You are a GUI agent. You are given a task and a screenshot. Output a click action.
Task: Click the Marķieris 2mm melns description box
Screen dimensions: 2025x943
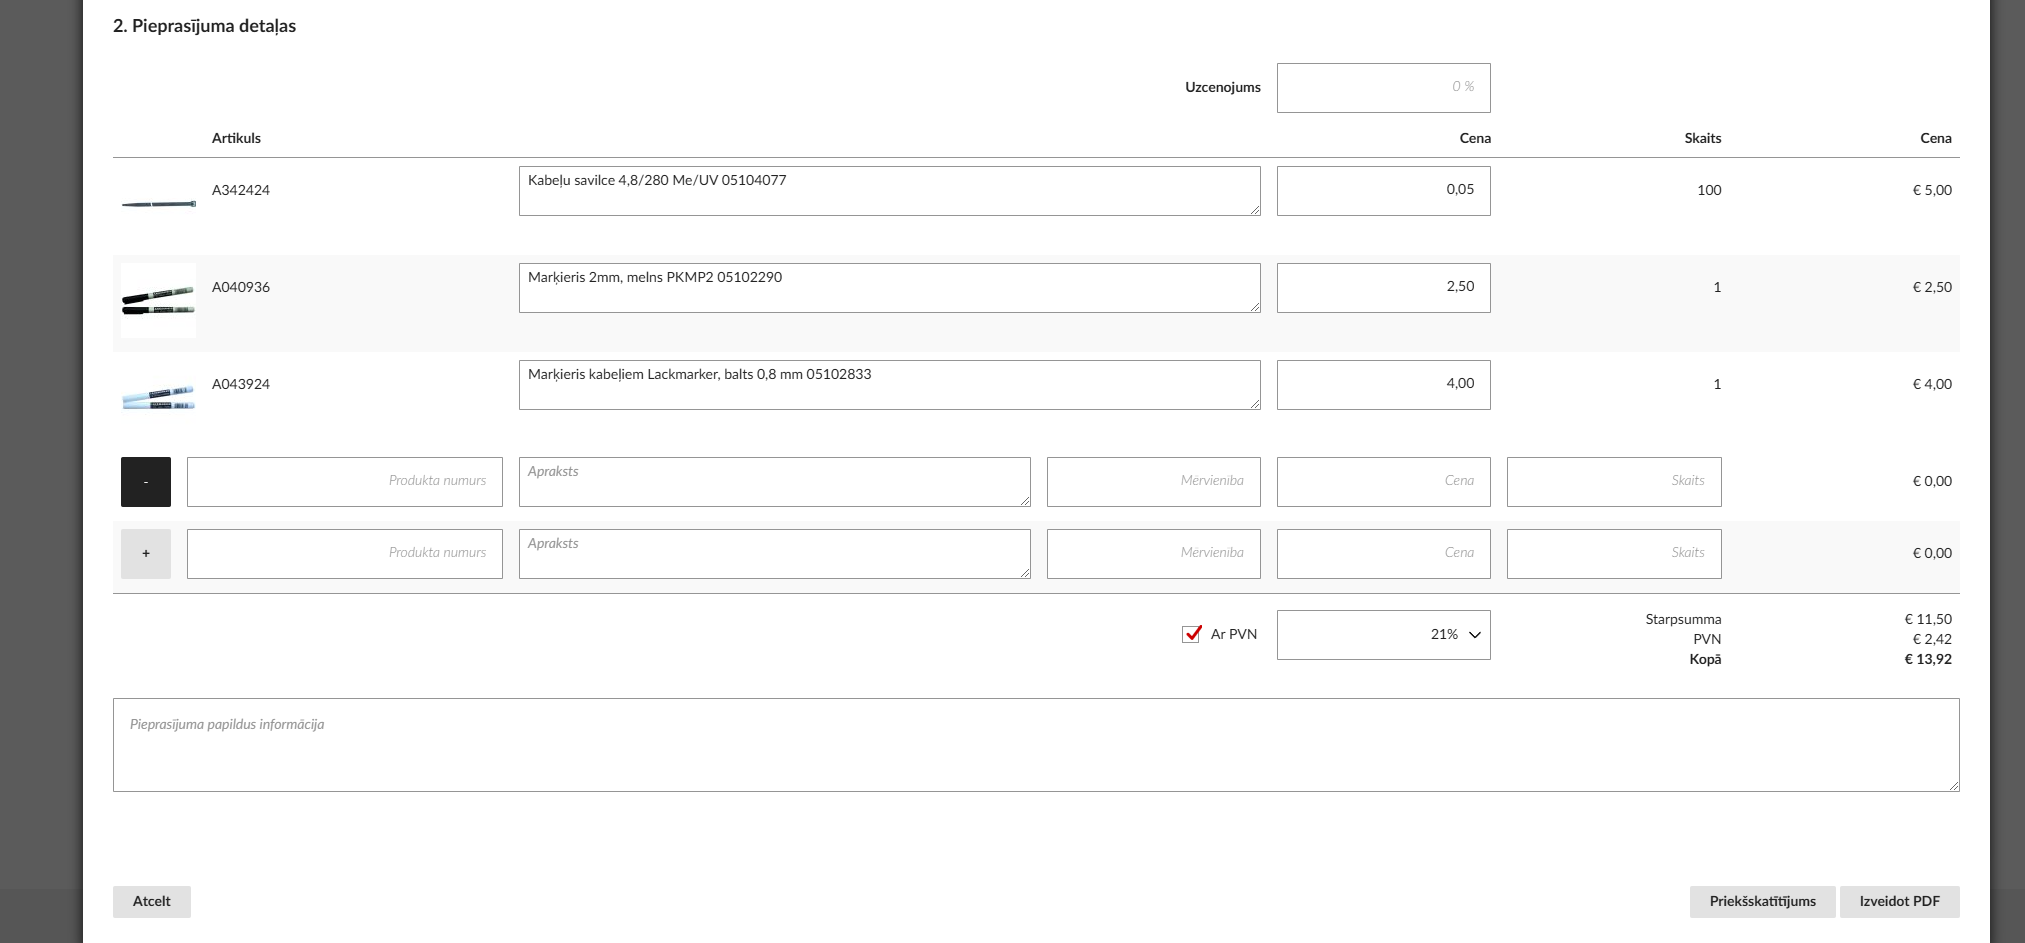[889, 288]
